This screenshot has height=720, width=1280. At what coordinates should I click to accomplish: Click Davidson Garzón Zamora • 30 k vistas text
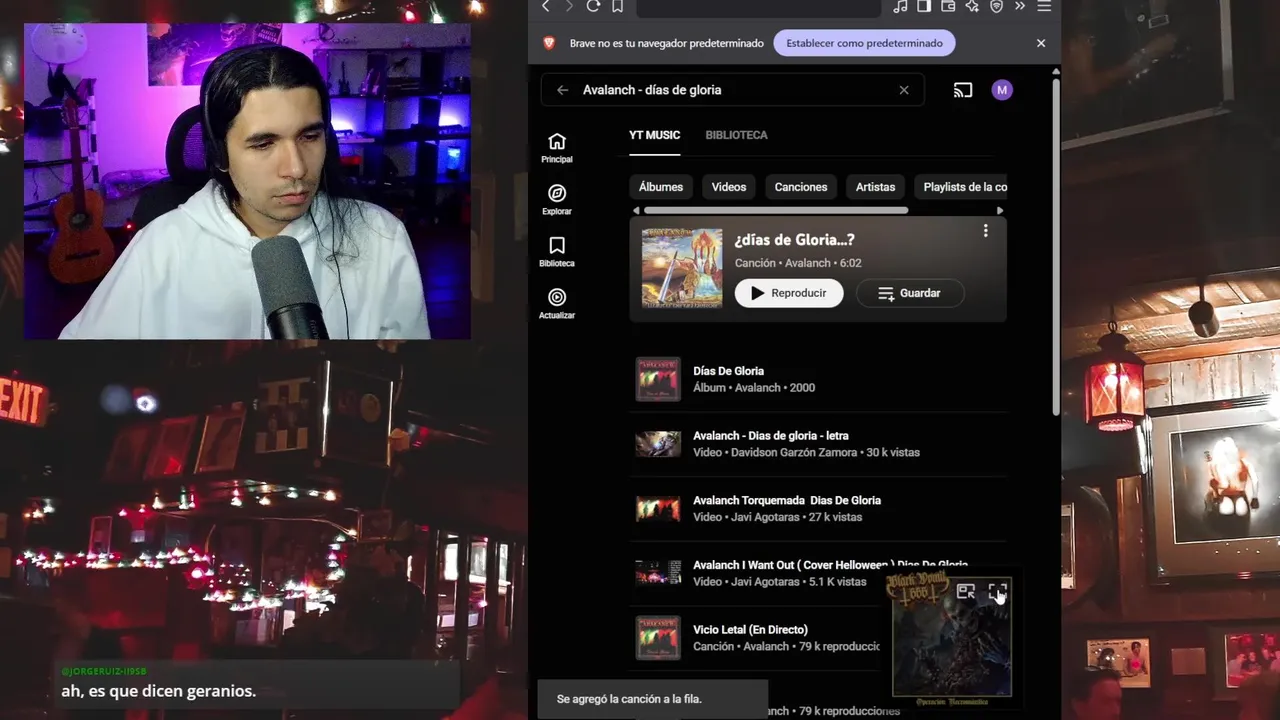point(825,452)
